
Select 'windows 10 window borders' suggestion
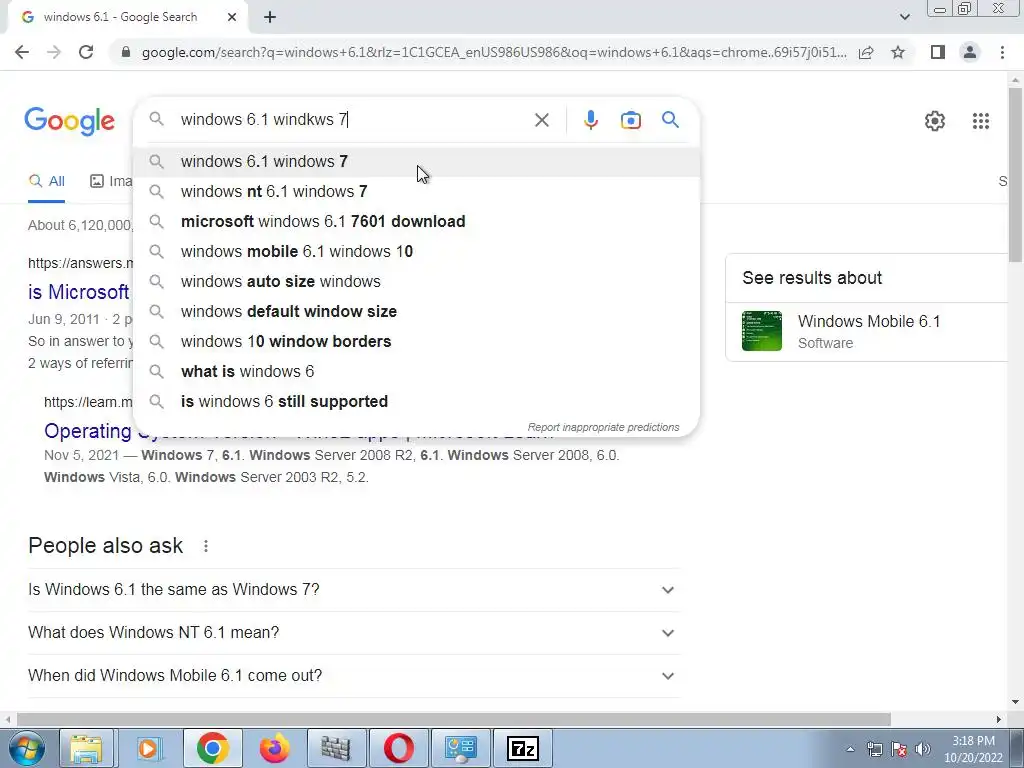click(416, 342)
